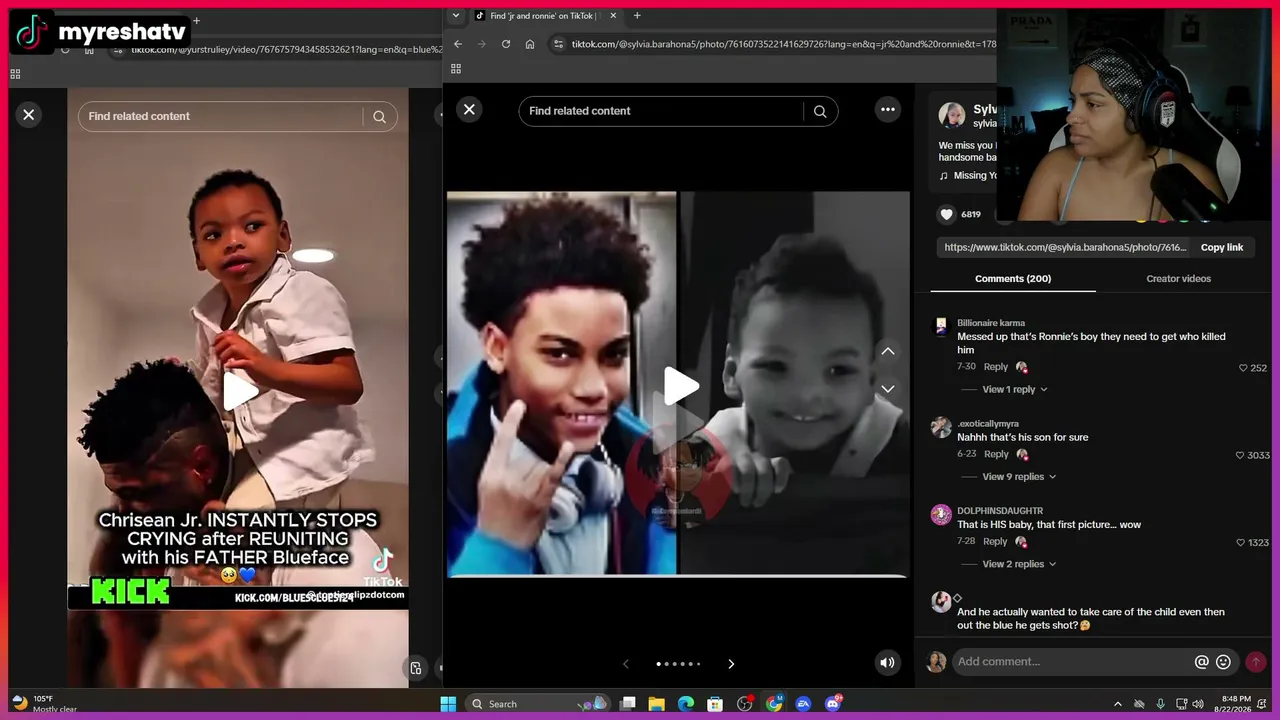Switch to Comments (200) tab
The height and width of the screenshot is (720, 1280).
tap(1013, 279)
